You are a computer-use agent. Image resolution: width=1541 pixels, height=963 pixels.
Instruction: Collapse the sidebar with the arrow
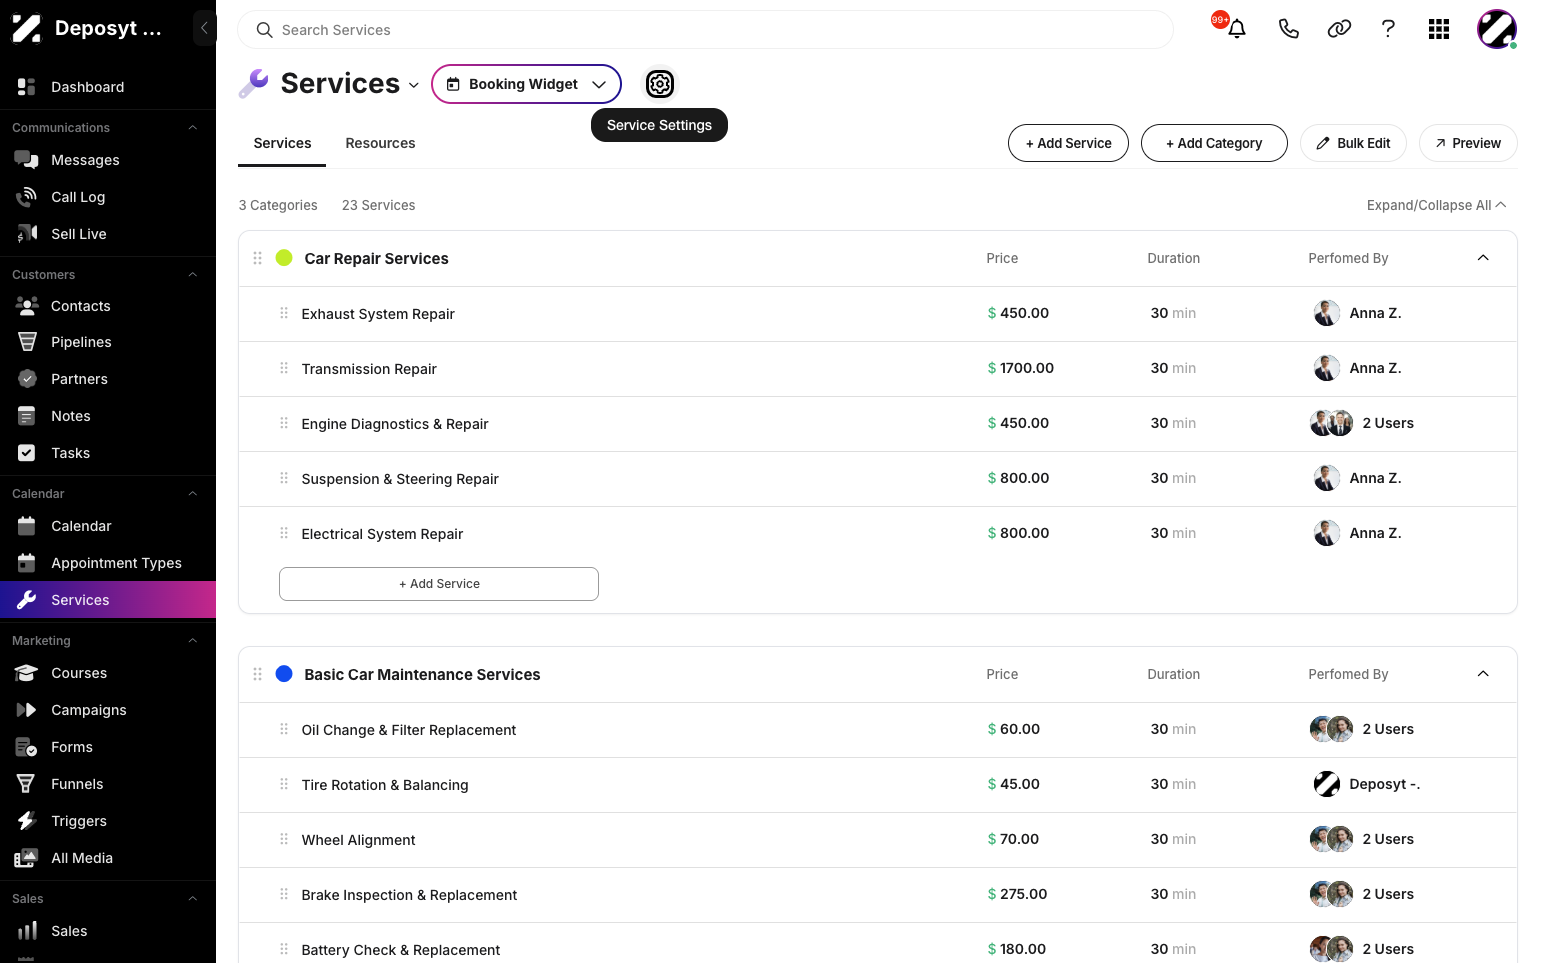click(x=204, y=28)
